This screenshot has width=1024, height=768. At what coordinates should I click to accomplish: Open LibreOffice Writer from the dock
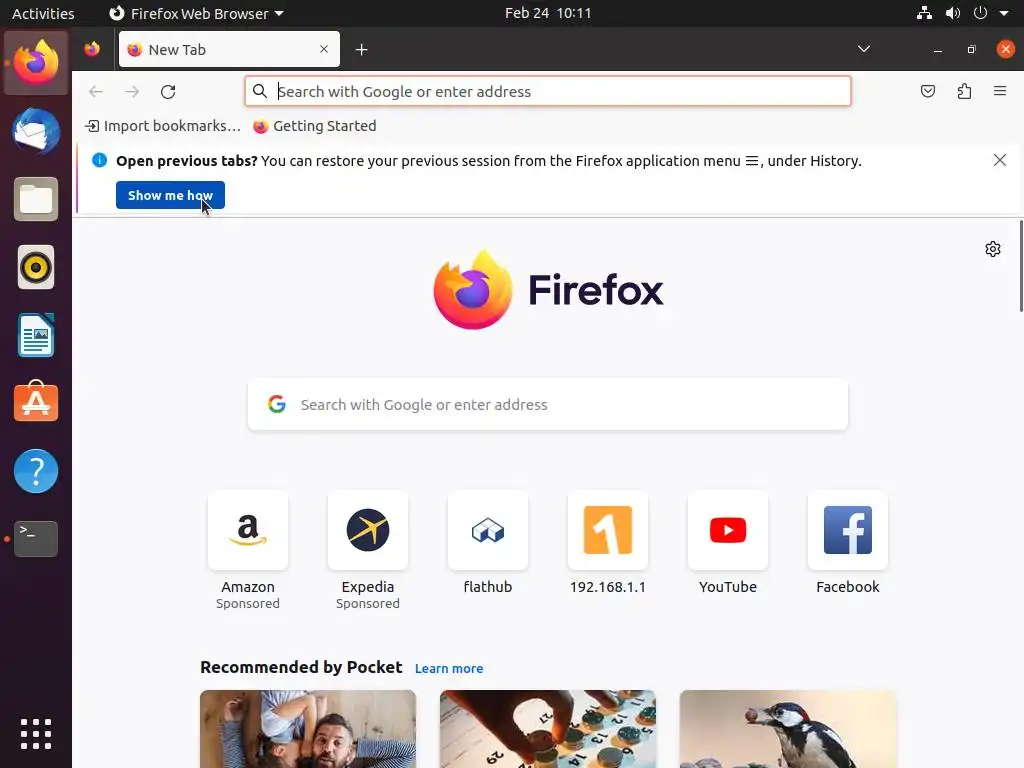coord(36,335)
